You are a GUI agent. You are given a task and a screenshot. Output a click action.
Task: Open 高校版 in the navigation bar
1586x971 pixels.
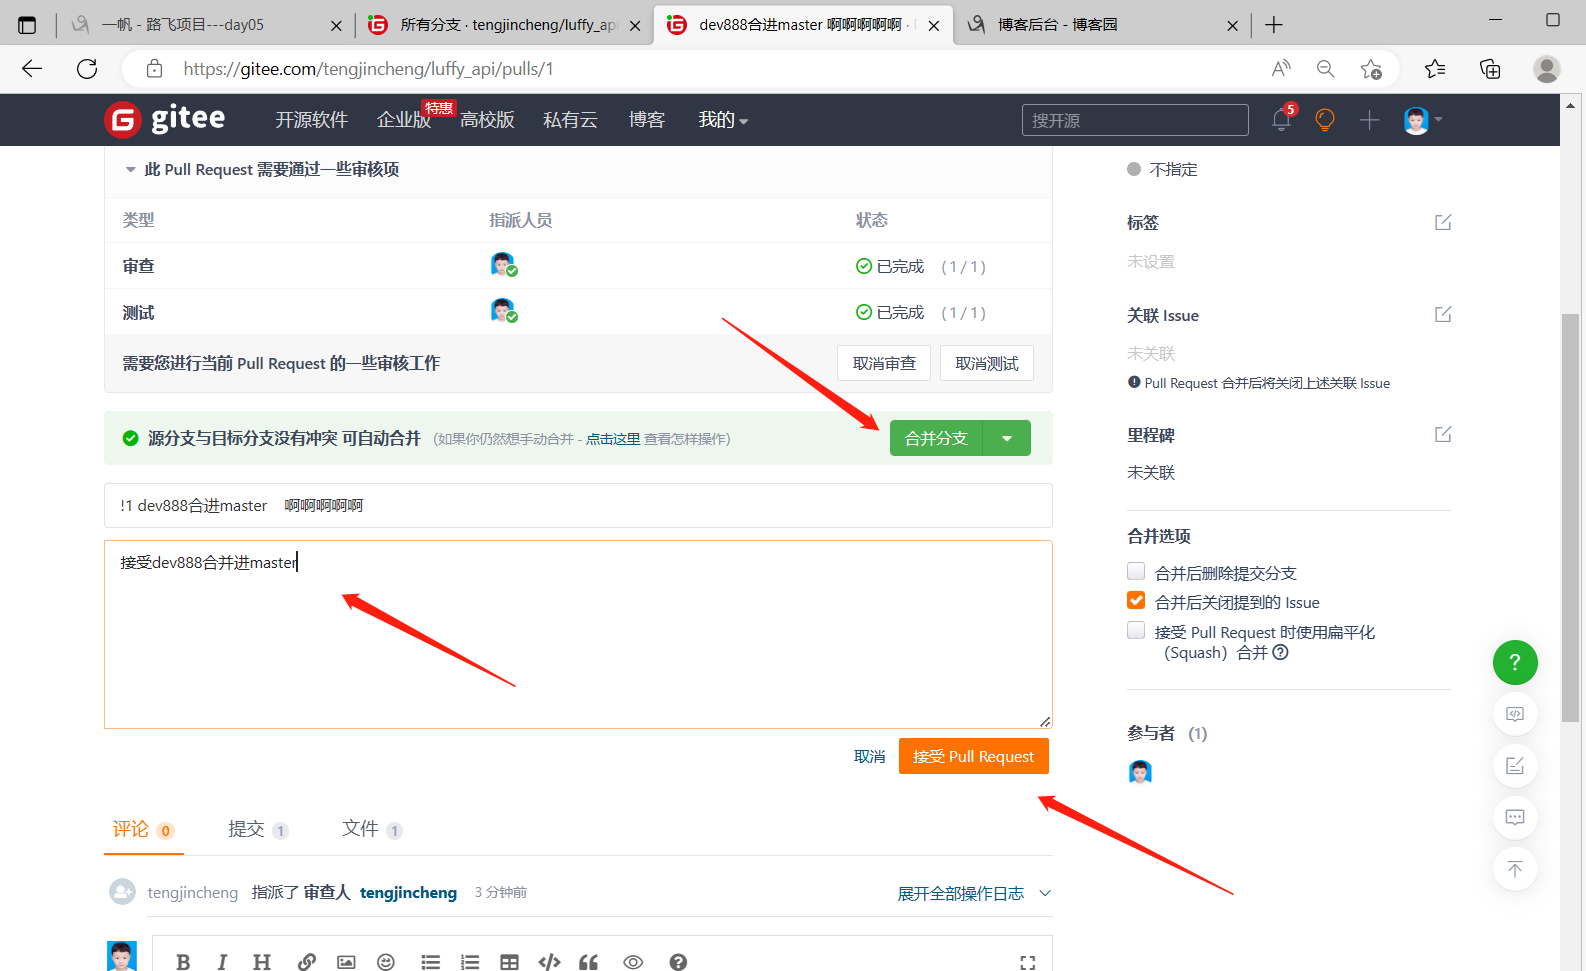tap(487, 120)
